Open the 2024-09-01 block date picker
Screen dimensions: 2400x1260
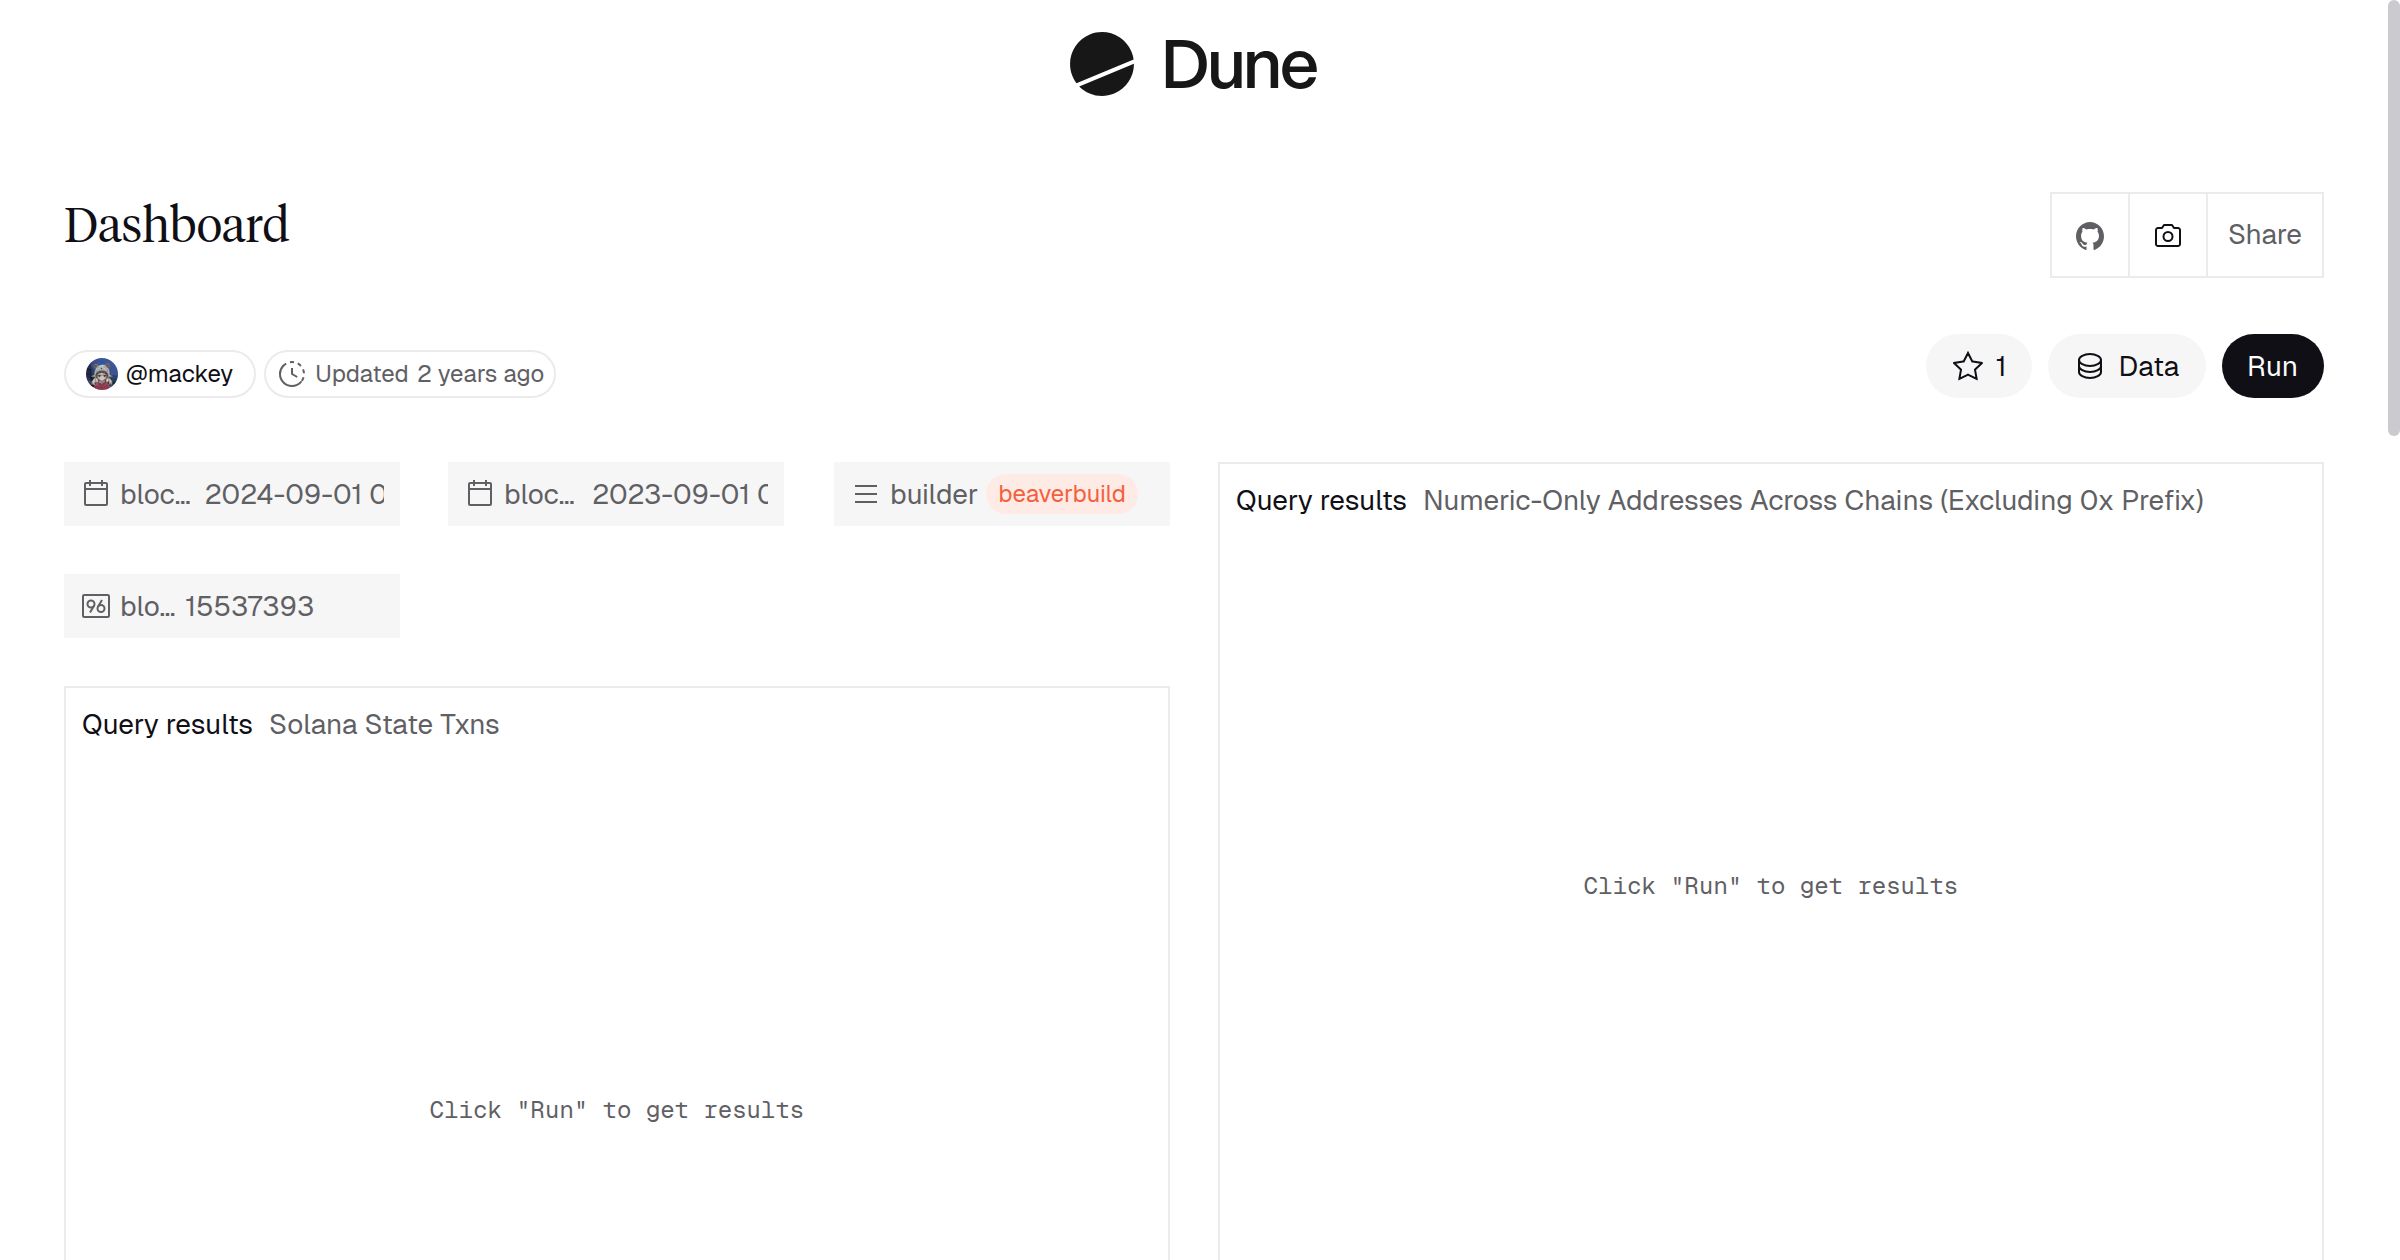click(x=290, y=494)
